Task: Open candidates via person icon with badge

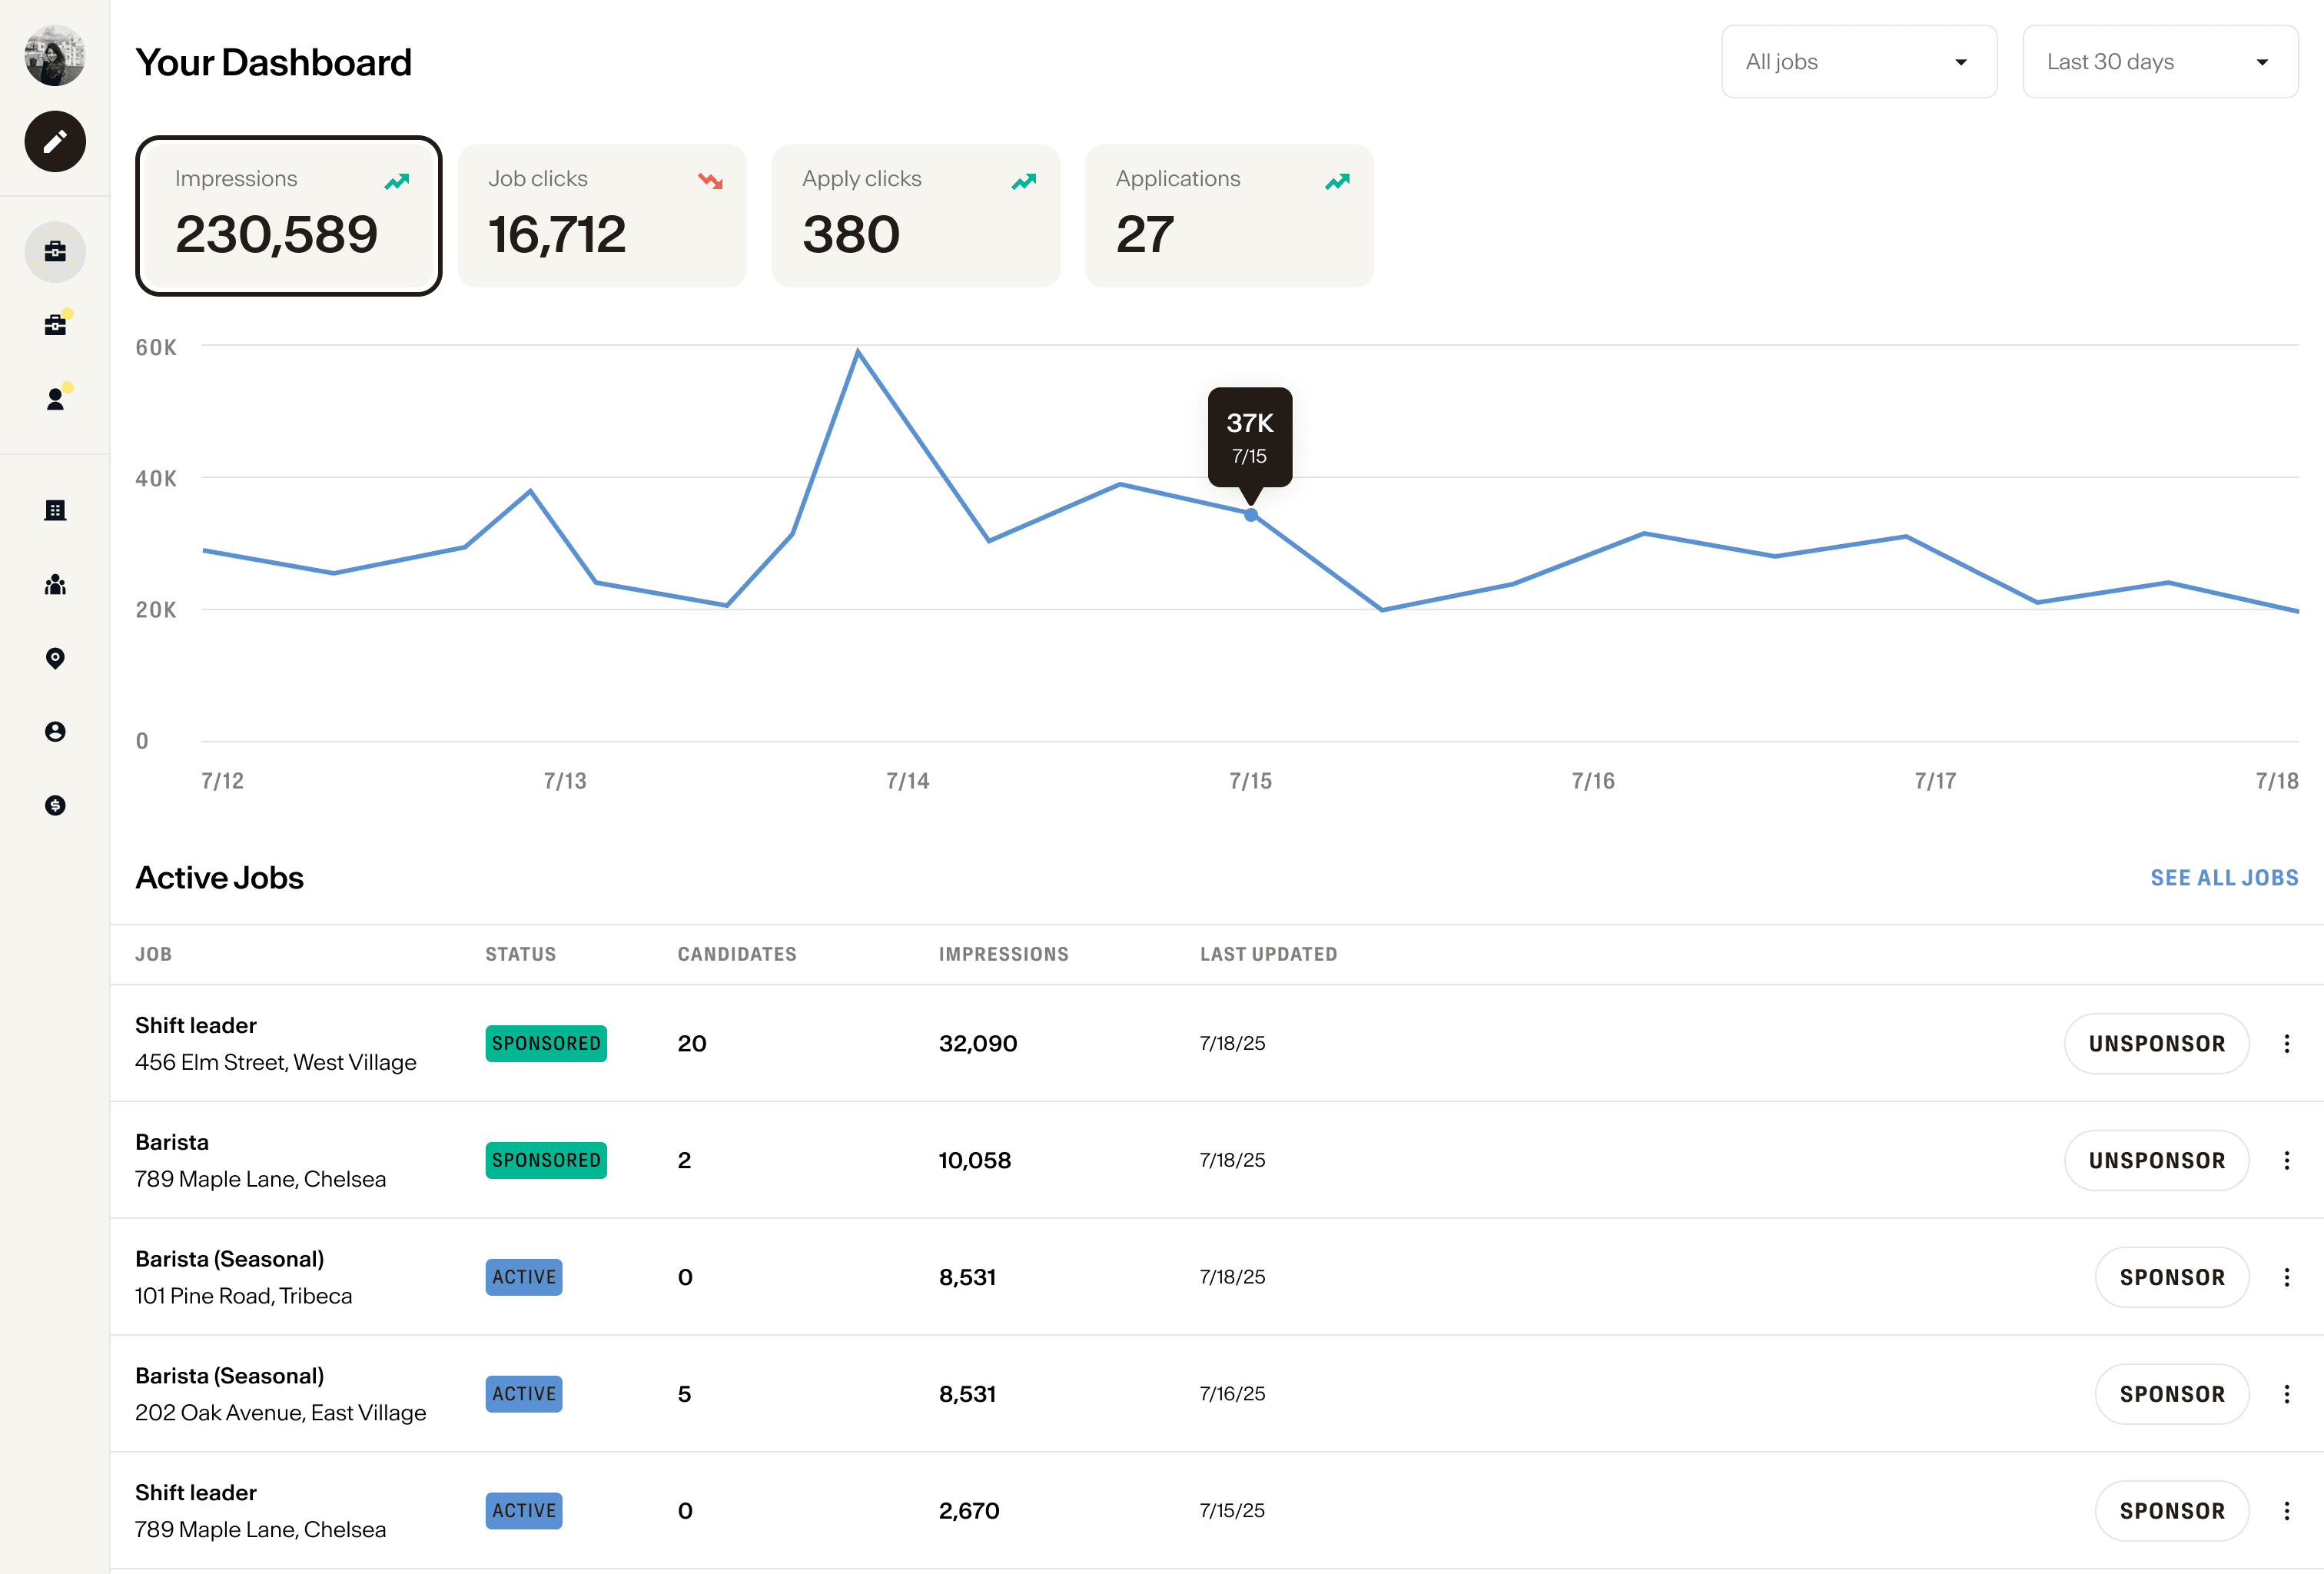Action: pyautogui.click(x=55, y=397)
